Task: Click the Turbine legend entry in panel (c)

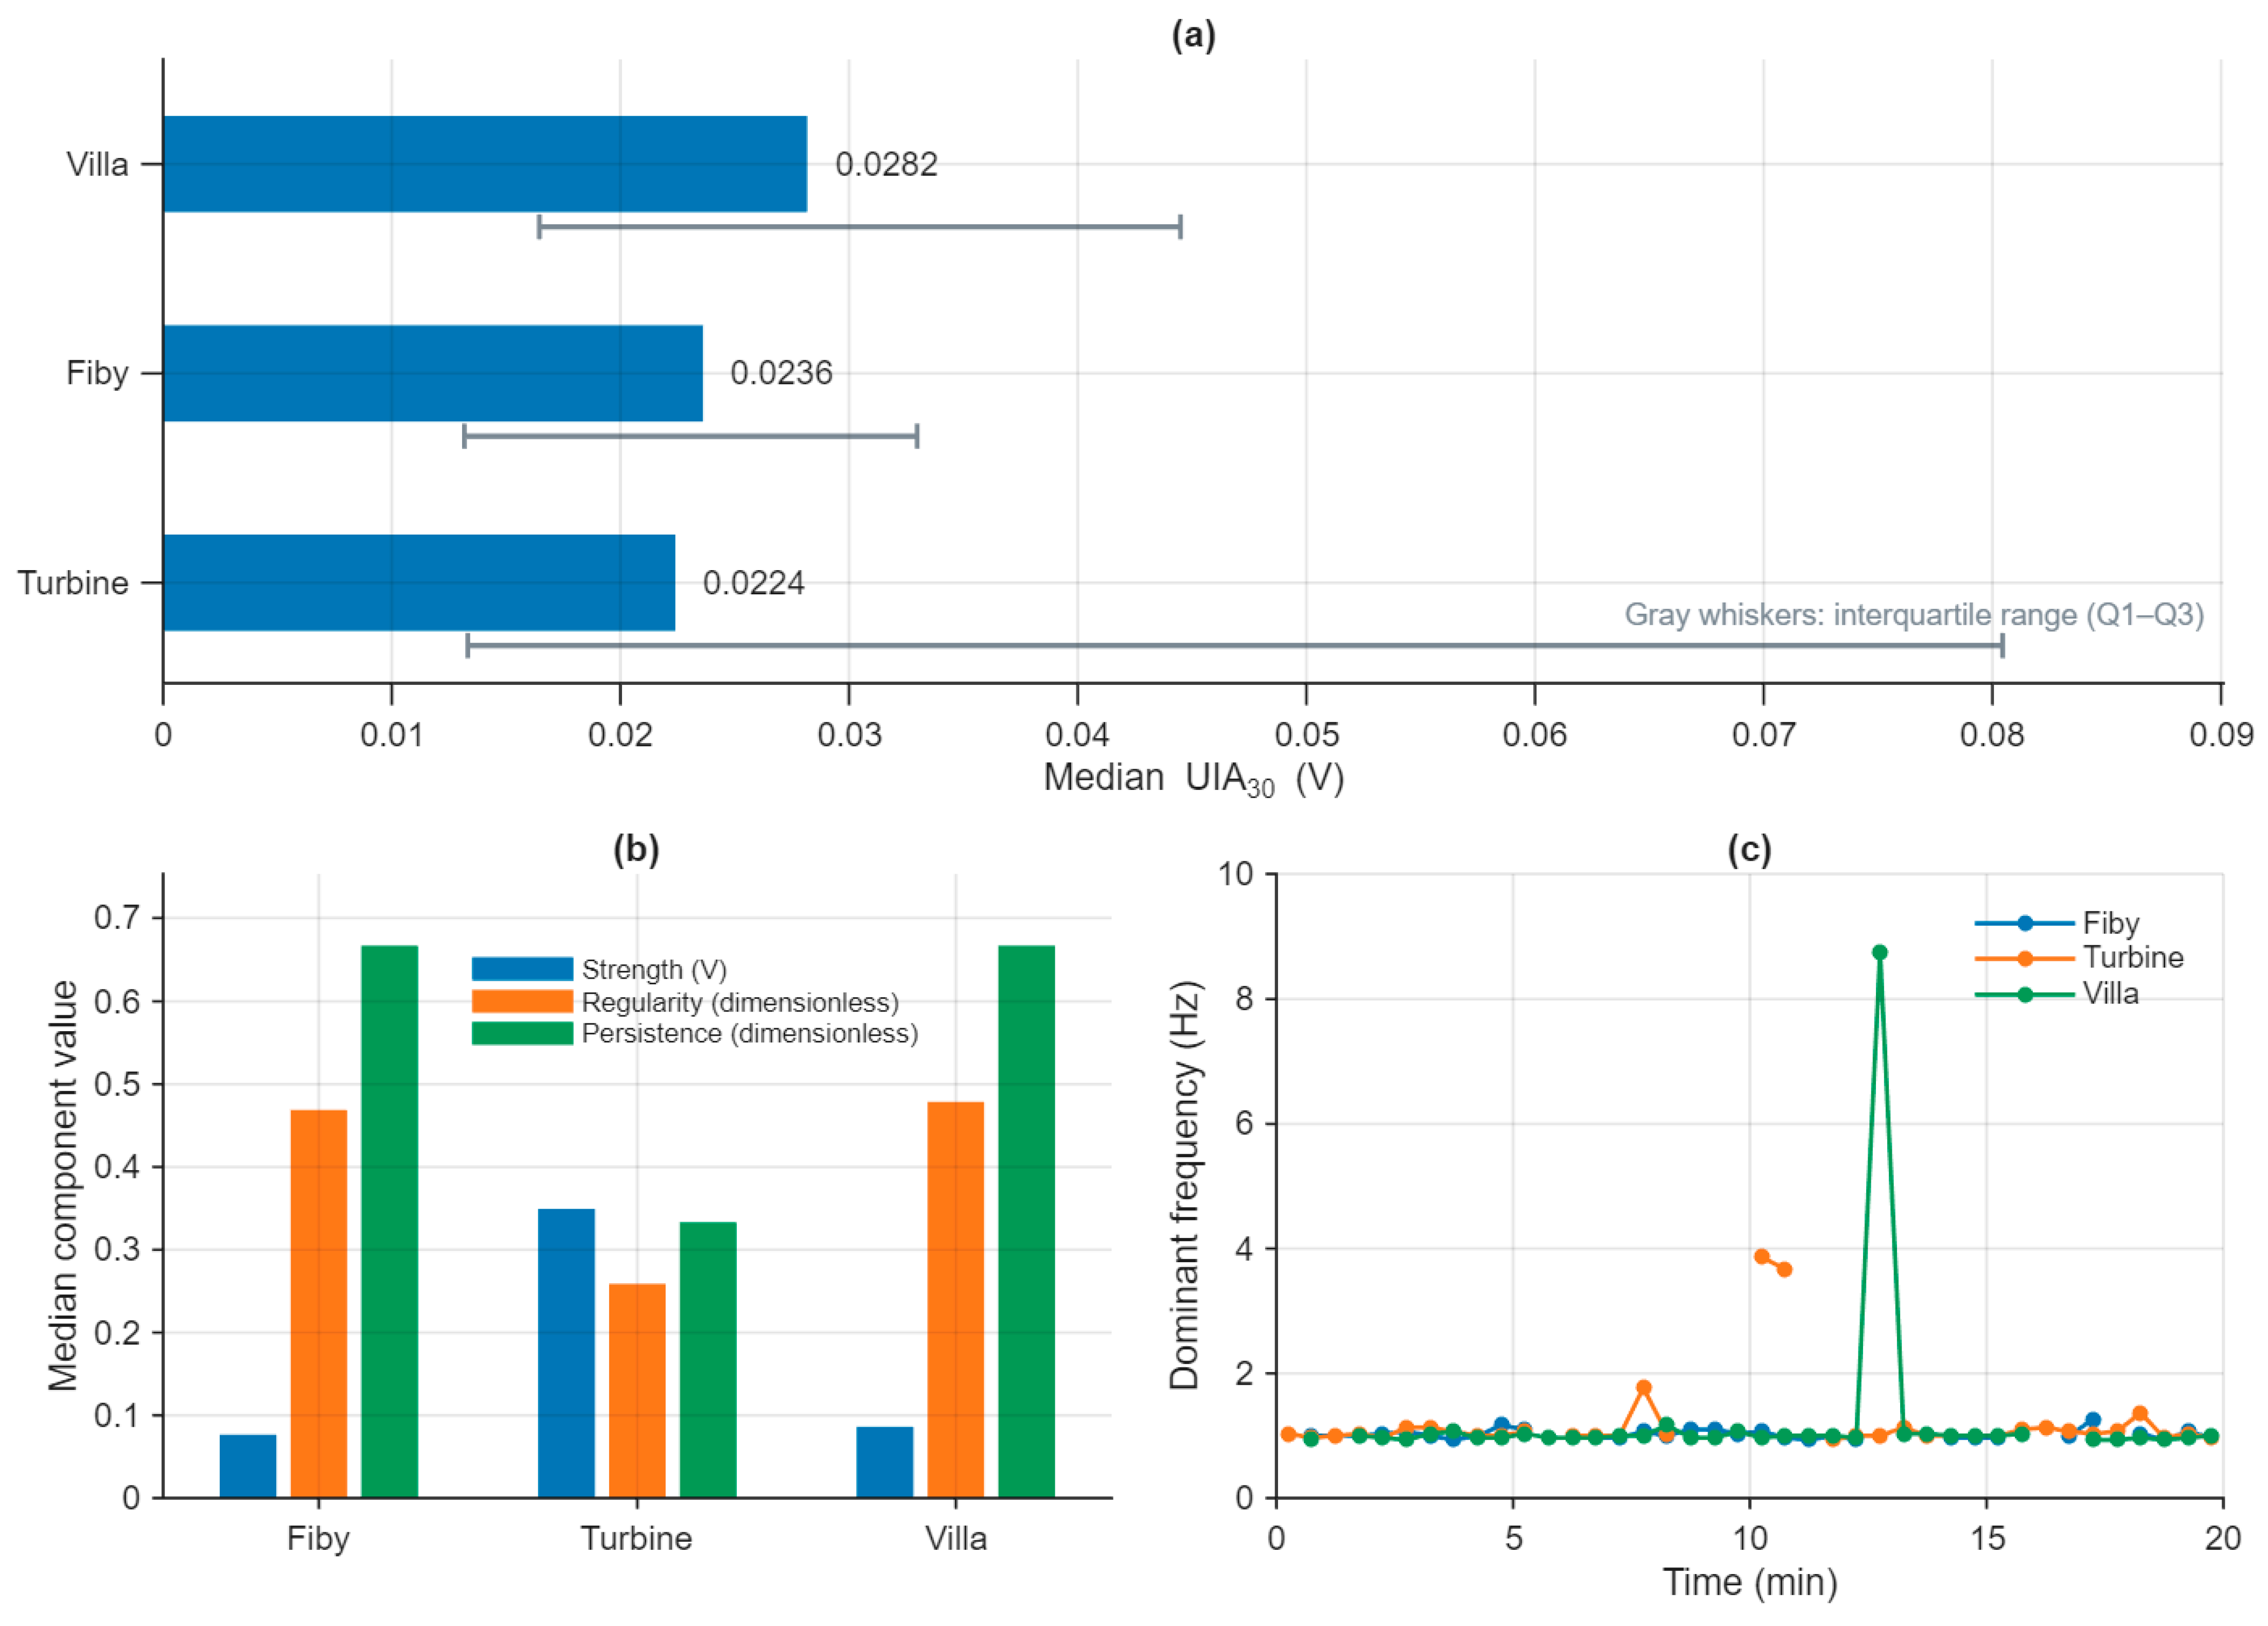Action: tap(2079, 957)
